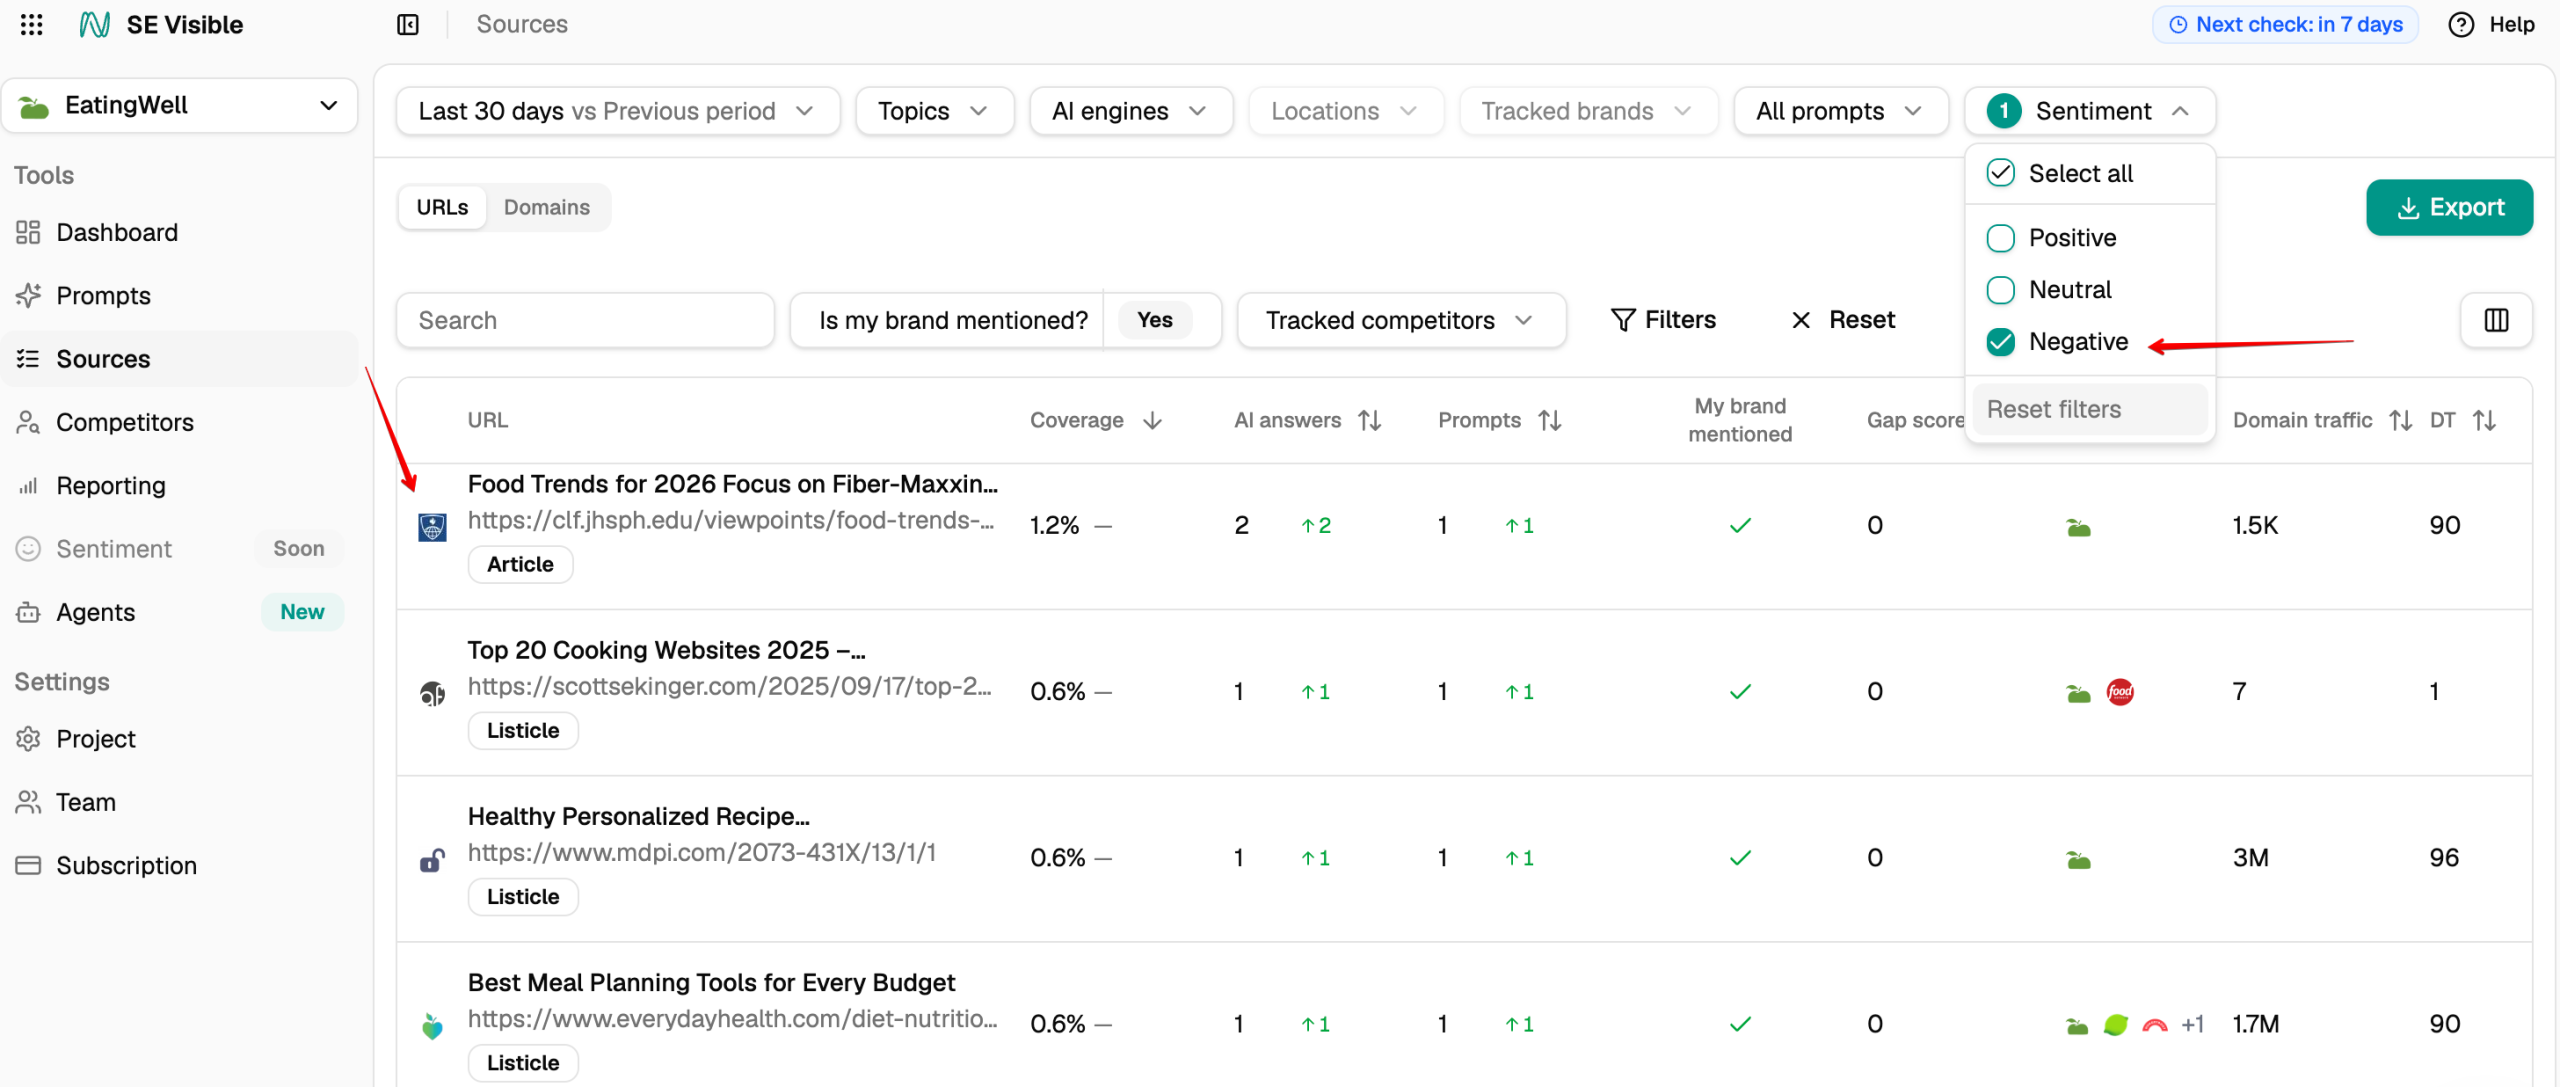Viewport: 2560px width, 1087px height.
Task: Click the SE Visible logo icon
Action: pos(95,24)
